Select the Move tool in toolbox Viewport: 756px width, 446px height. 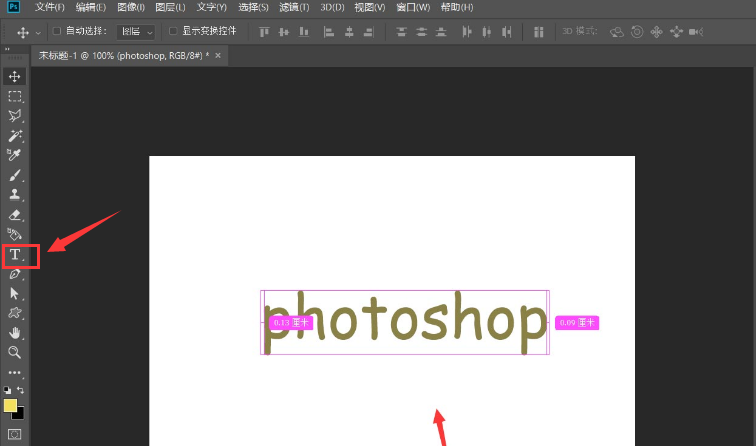click(14, 76)
